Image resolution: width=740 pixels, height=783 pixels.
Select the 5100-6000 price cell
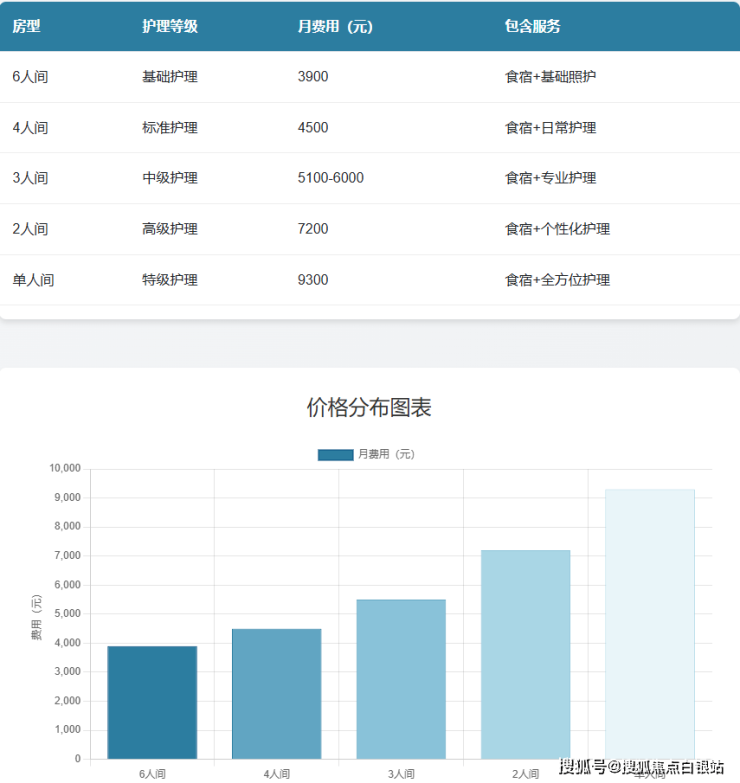pos(331,178)
